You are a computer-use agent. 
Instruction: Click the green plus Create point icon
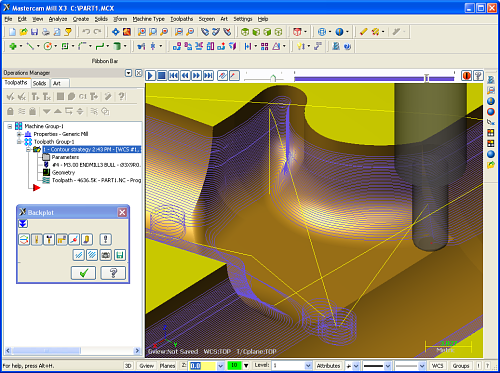click(13, 46)
